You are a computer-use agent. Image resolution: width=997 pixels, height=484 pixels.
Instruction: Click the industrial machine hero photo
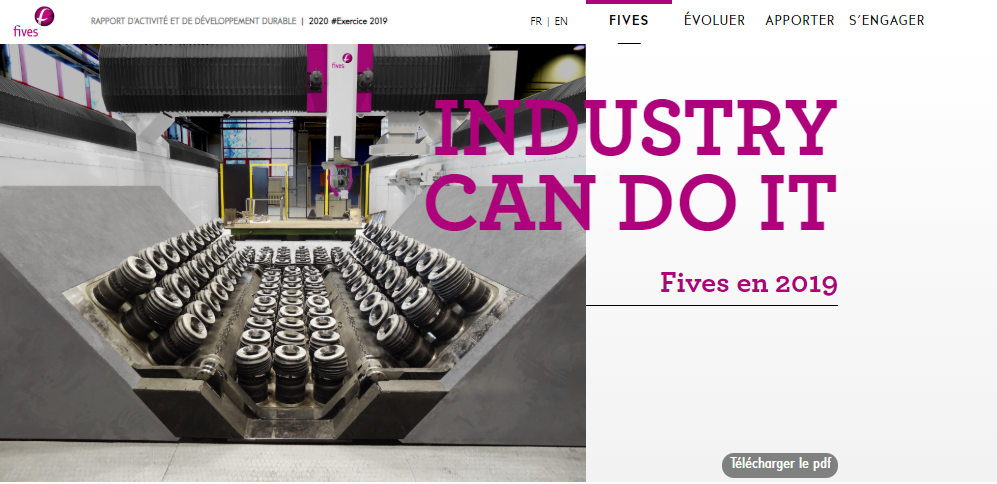pyautogui.click(x=292, y=263)
